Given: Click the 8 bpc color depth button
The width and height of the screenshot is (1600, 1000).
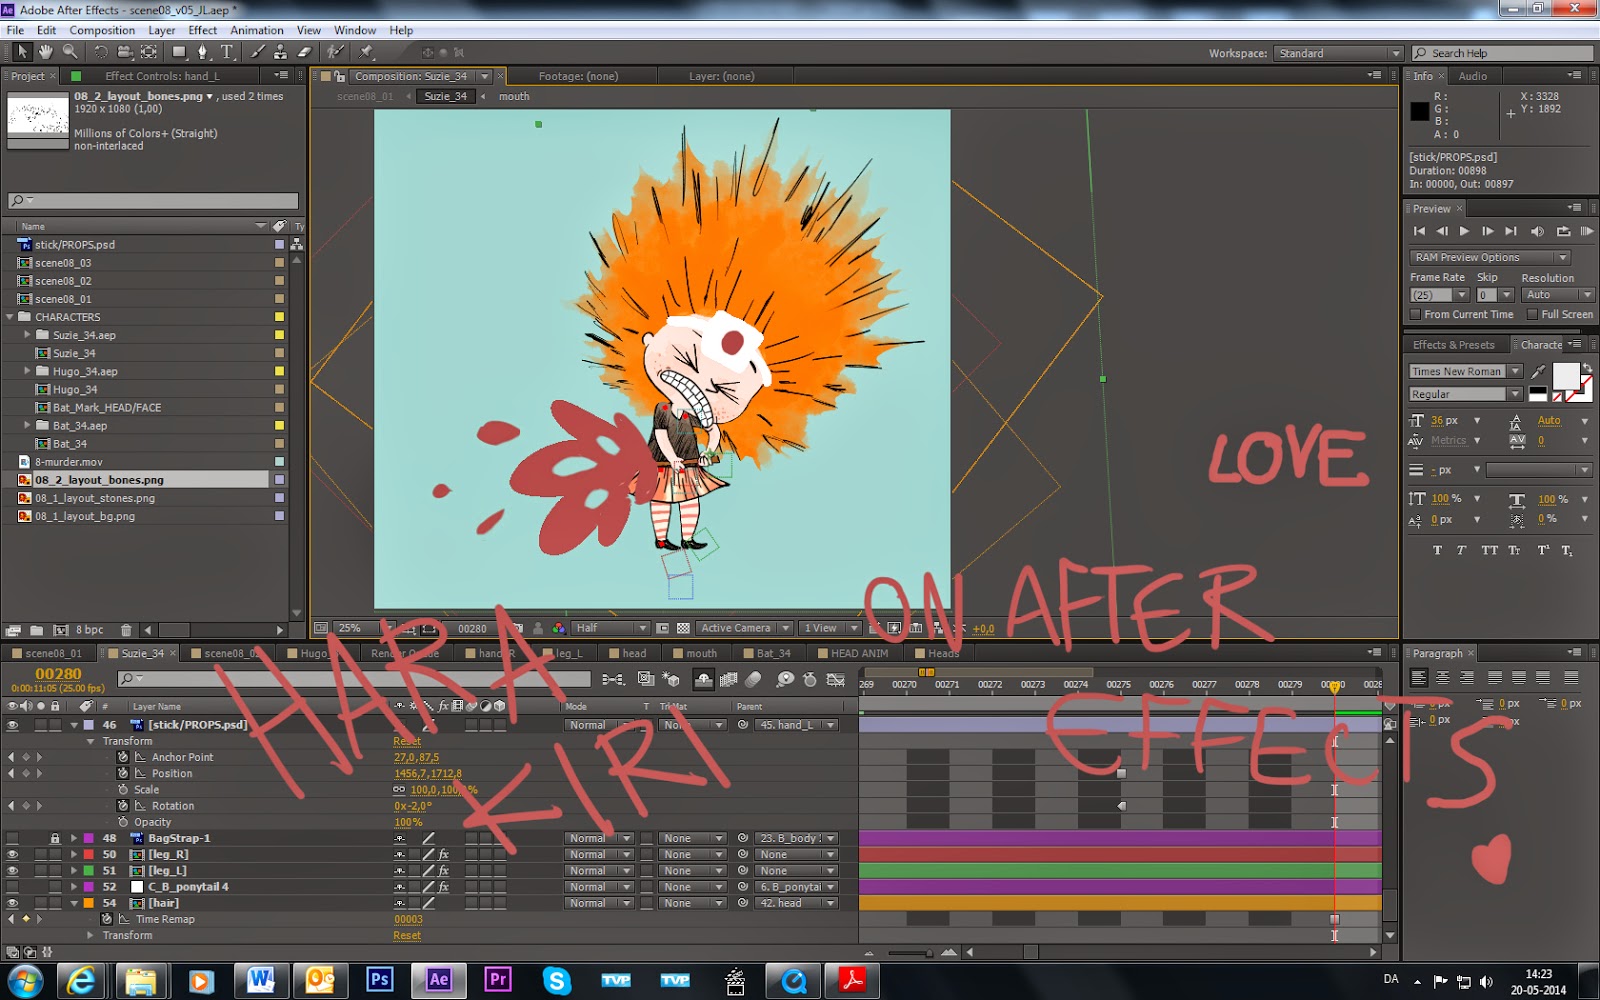Looking at the screenshot, I should (90, 630).
